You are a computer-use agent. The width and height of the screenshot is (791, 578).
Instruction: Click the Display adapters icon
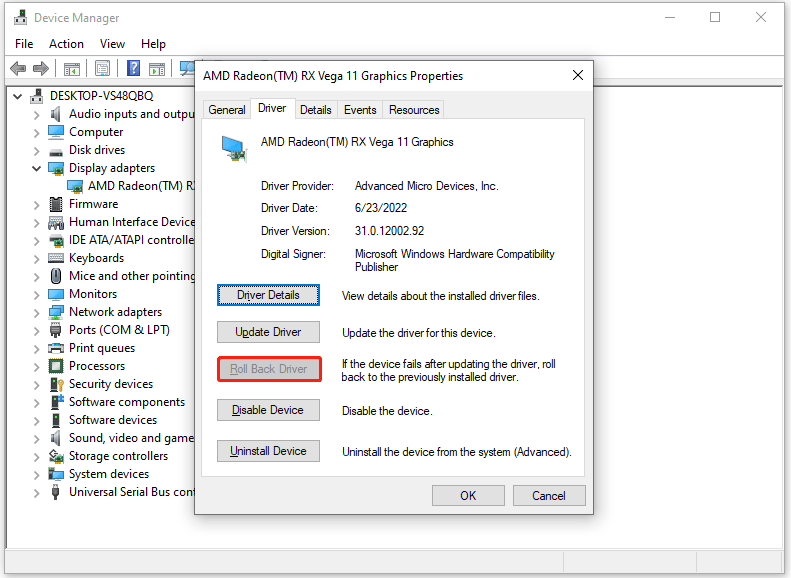(55, 168)
